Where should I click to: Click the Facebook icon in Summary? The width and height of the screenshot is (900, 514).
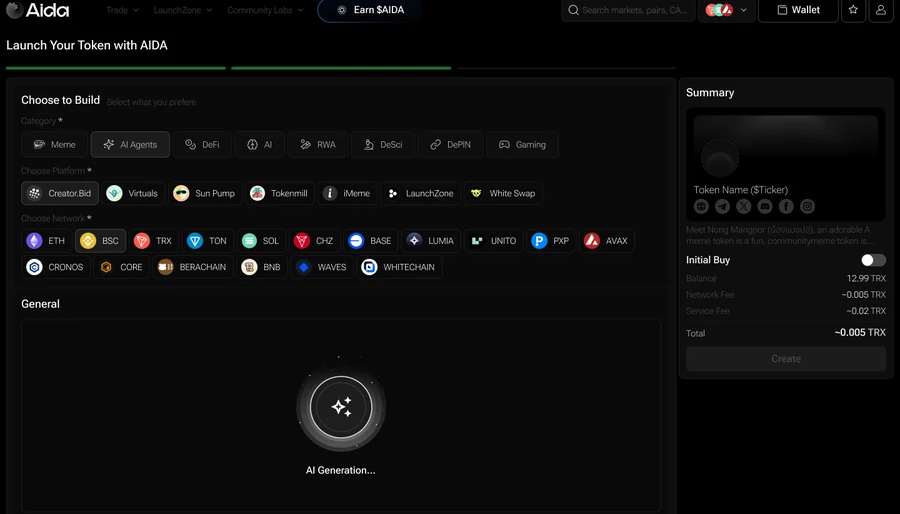pyautogui.click(x=786, y=207)
